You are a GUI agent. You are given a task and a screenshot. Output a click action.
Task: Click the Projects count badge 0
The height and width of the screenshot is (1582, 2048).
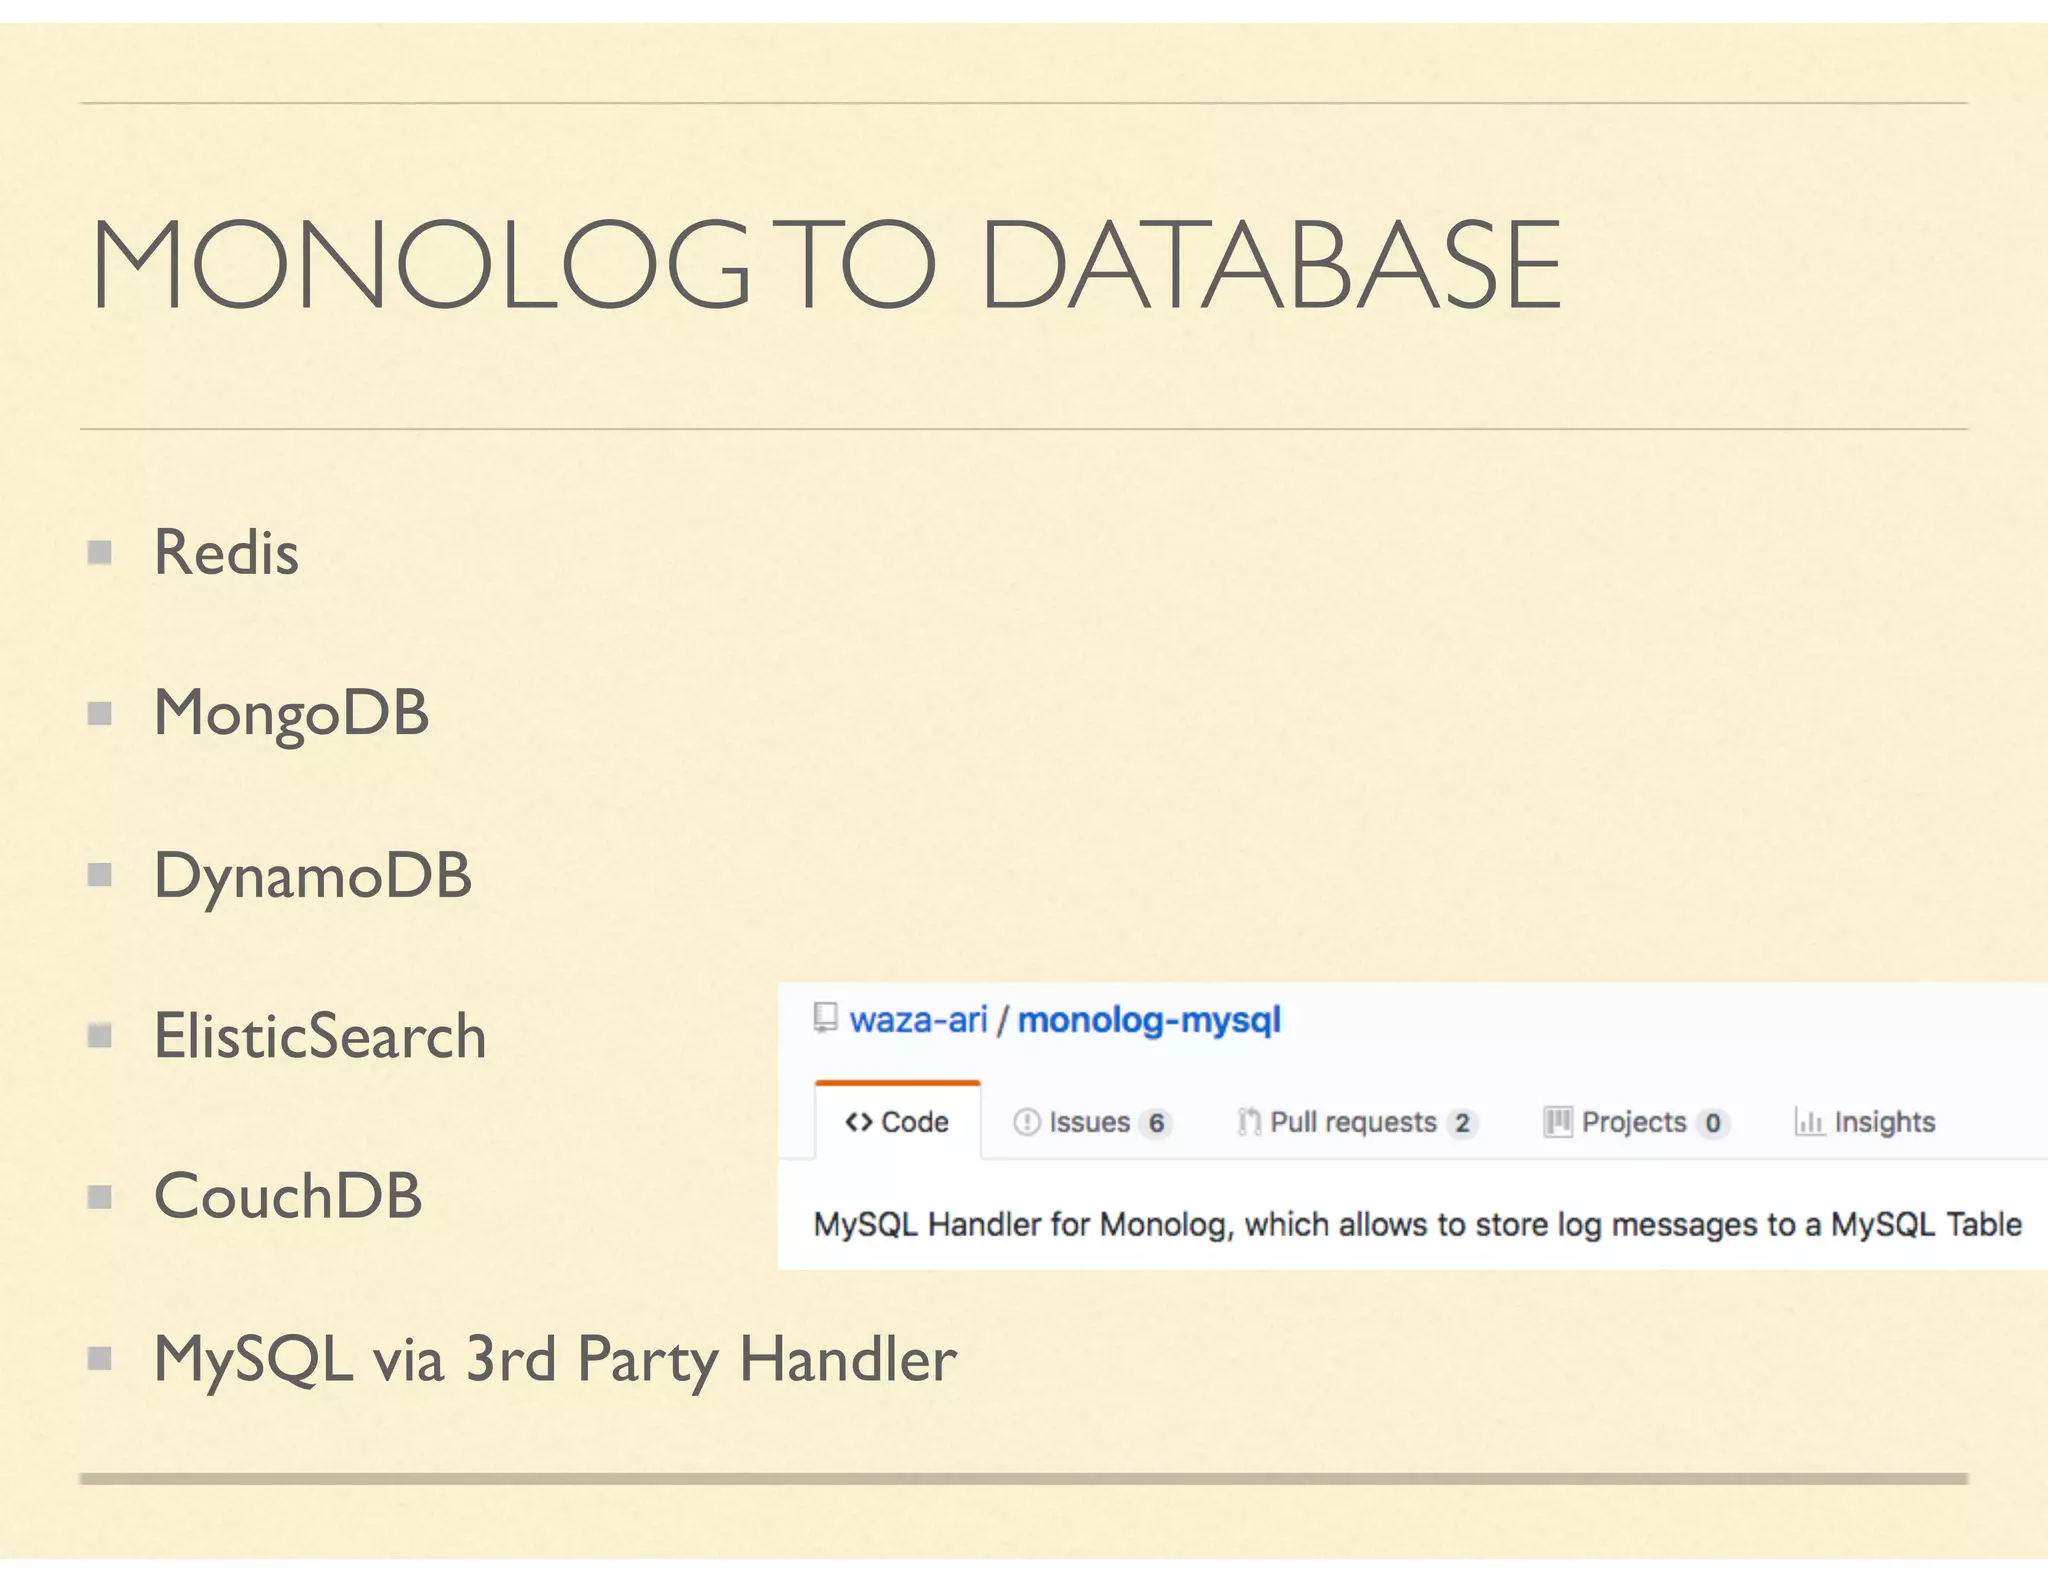point(1712,1123)
